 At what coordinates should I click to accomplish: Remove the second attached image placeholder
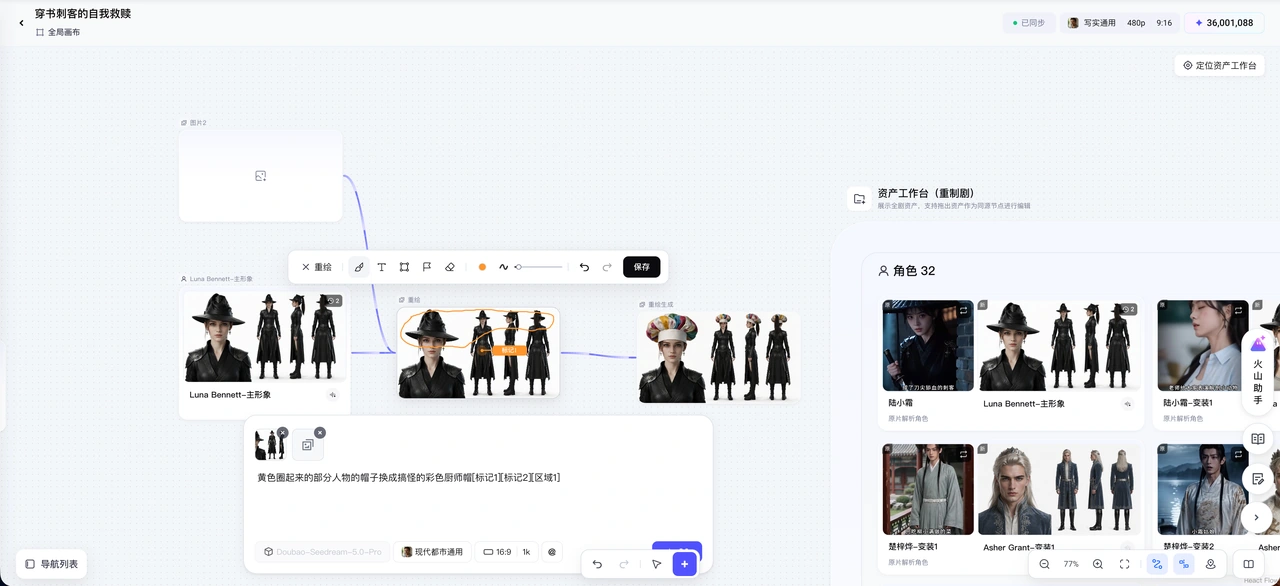coord(320,433)
